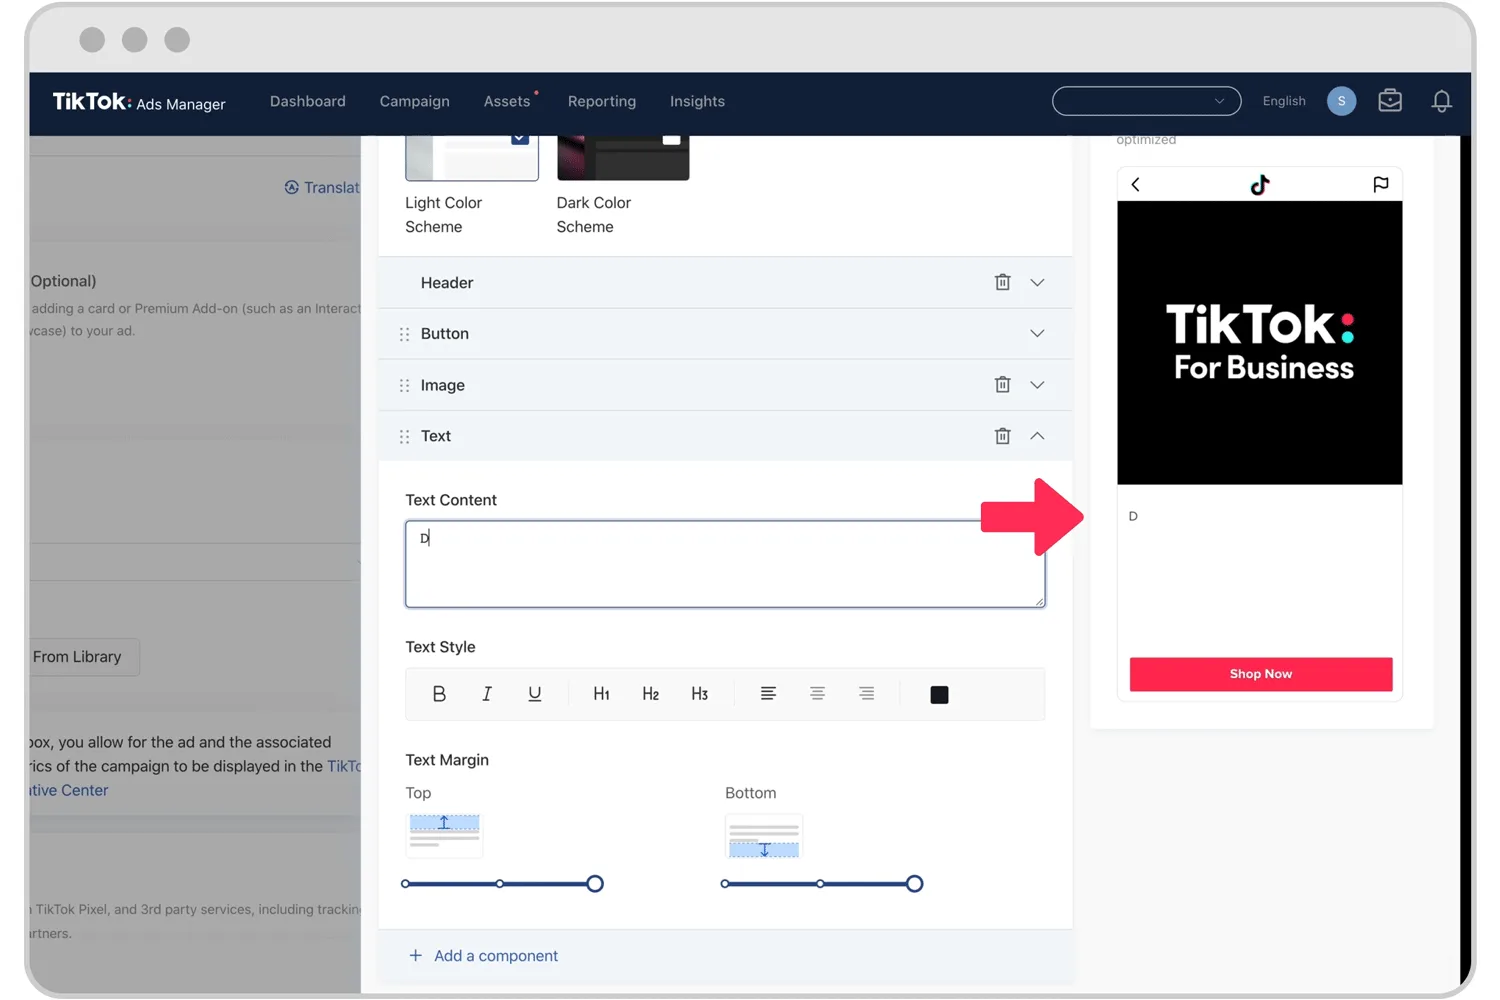Expand the Image section
This screenshot has height=1000, width=1500.
click(1037, 385)
